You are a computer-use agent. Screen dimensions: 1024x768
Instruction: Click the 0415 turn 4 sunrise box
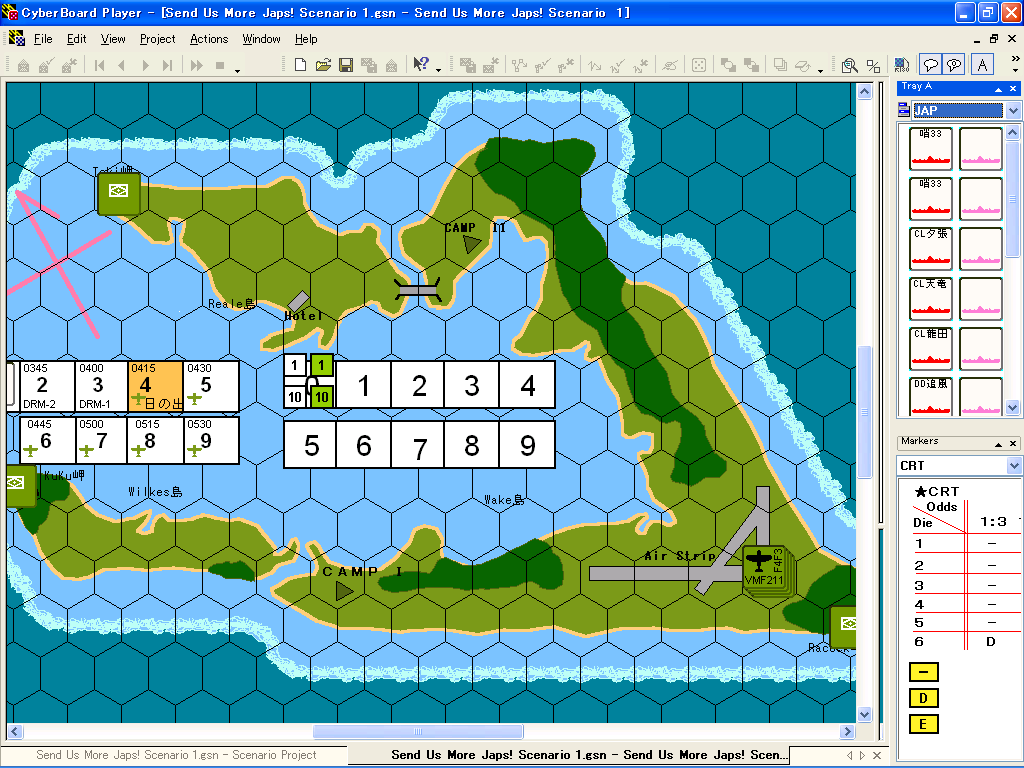(x=155, y=386)
